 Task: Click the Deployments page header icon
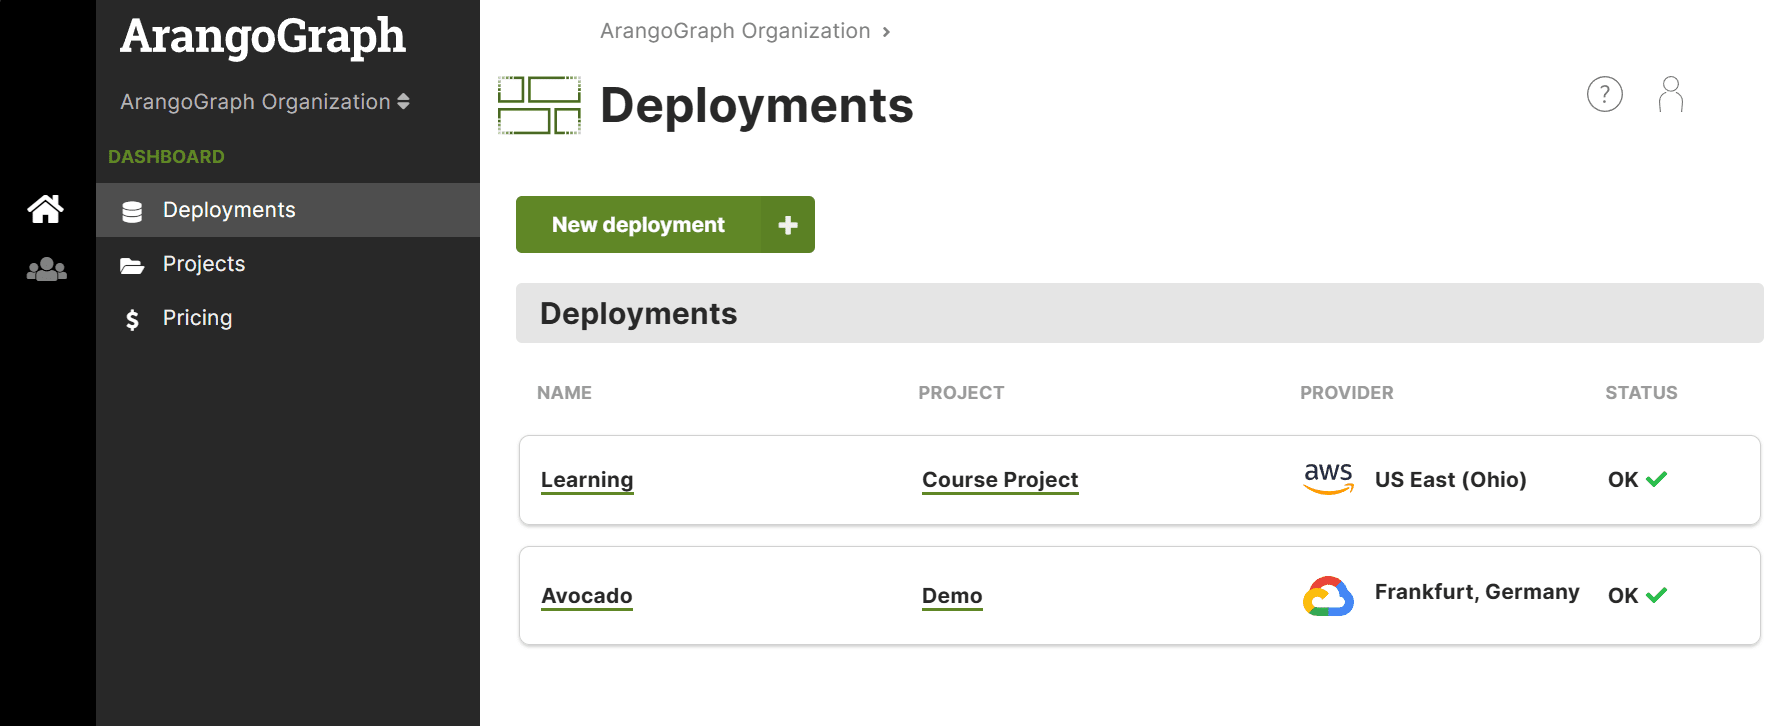tap(539, 105)
